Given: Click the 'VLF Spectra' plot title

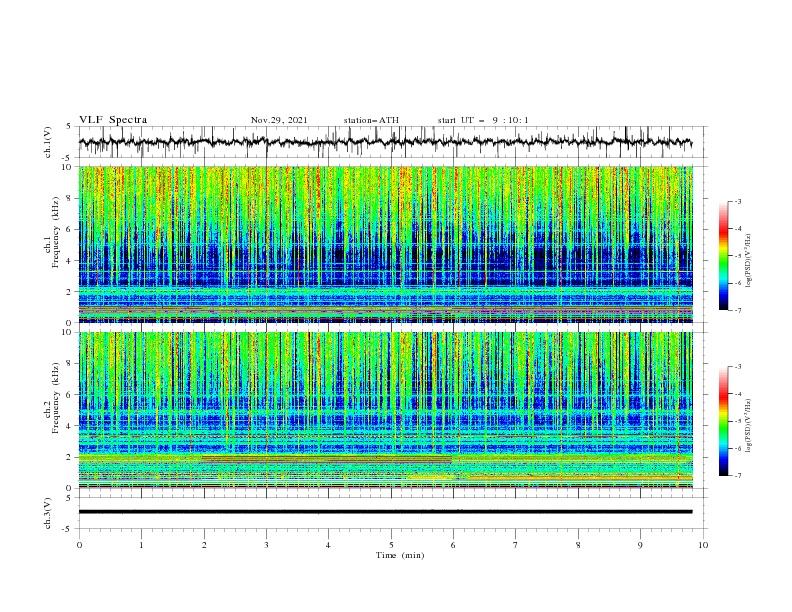Looking at the screenshot, I should (x=113, y=120).
